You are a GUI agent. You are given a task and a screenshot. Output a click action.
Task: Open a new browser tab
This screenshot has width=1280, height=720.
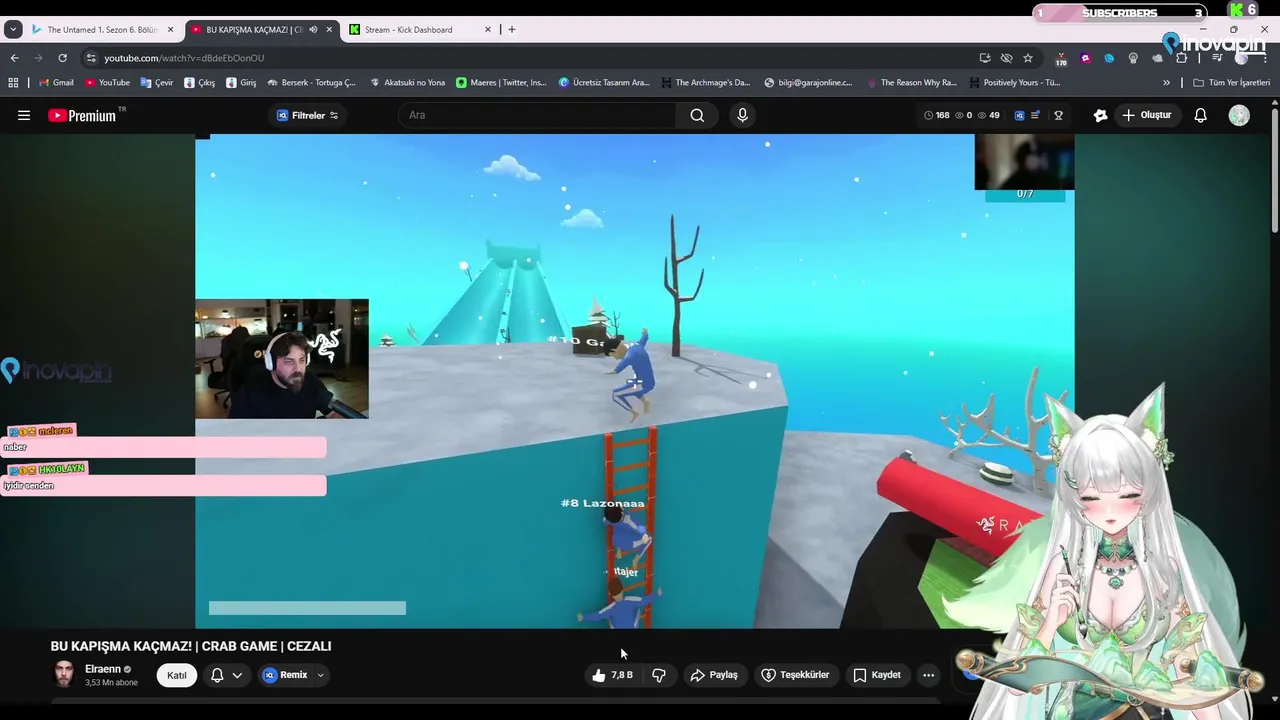(x=512, y=30)
